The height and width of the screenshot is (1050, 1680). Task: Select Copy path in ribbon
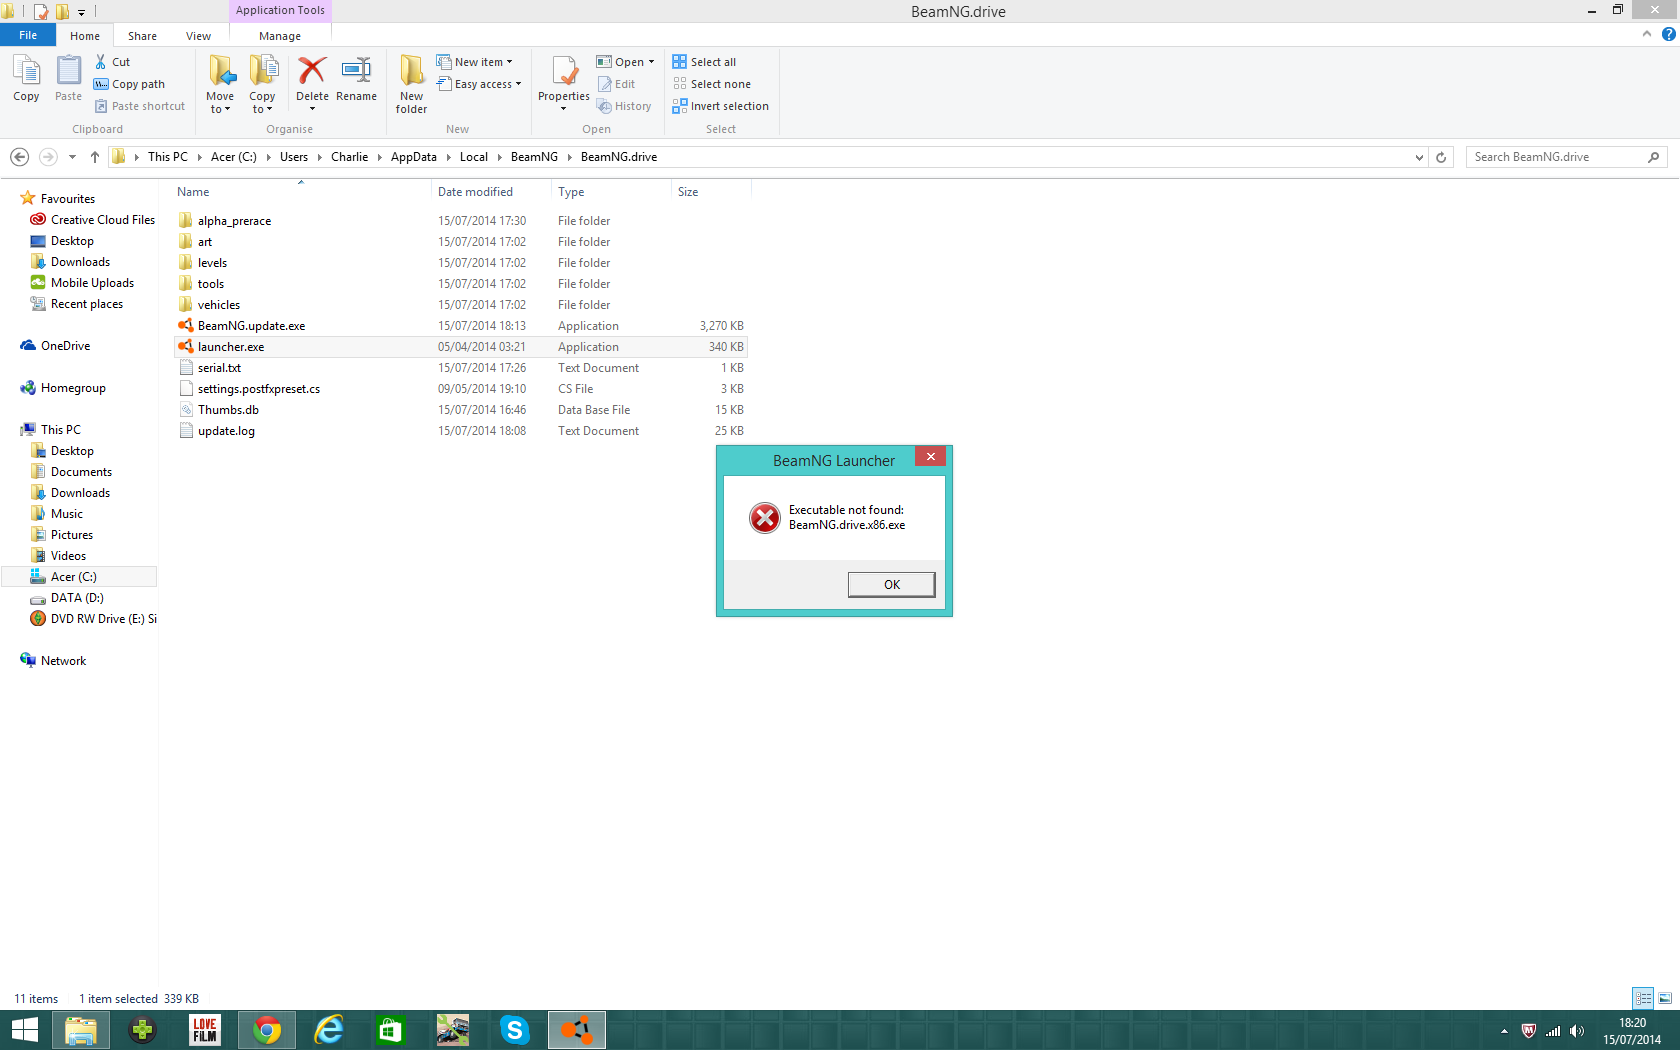(129, 84)
